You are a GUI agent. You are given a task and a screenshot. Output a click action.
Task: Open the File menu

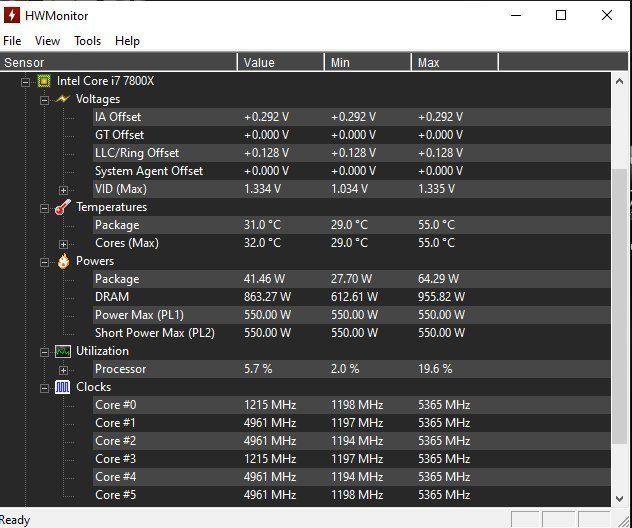(x=12, y=41)
